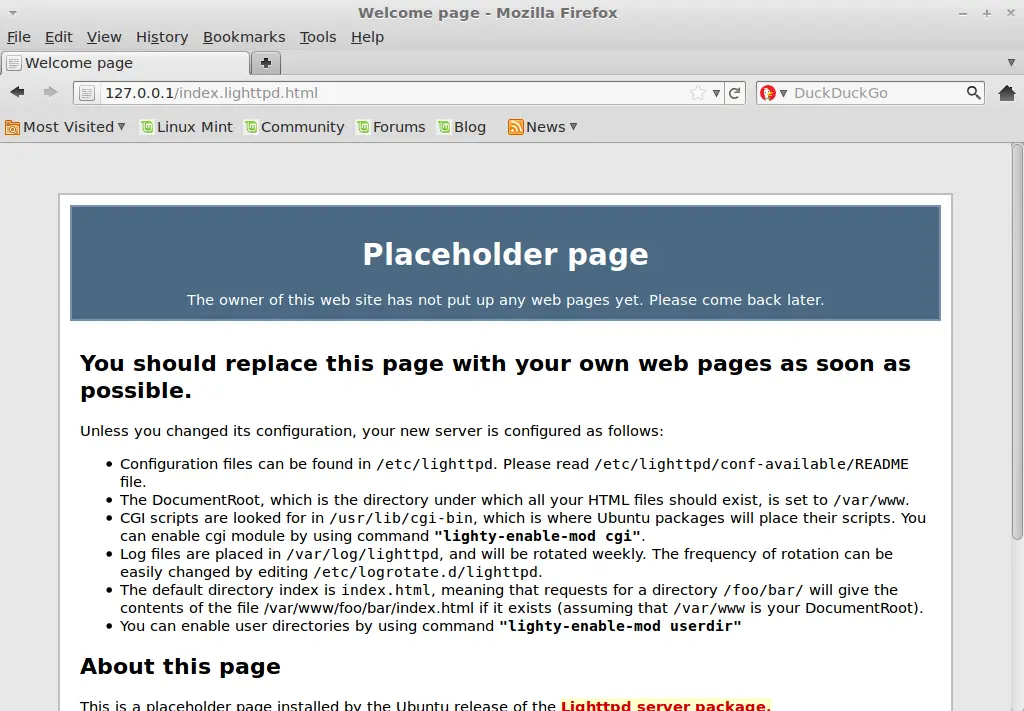Open the Edit menu
Screen dimensions: 1024x711
coord(58,37)
